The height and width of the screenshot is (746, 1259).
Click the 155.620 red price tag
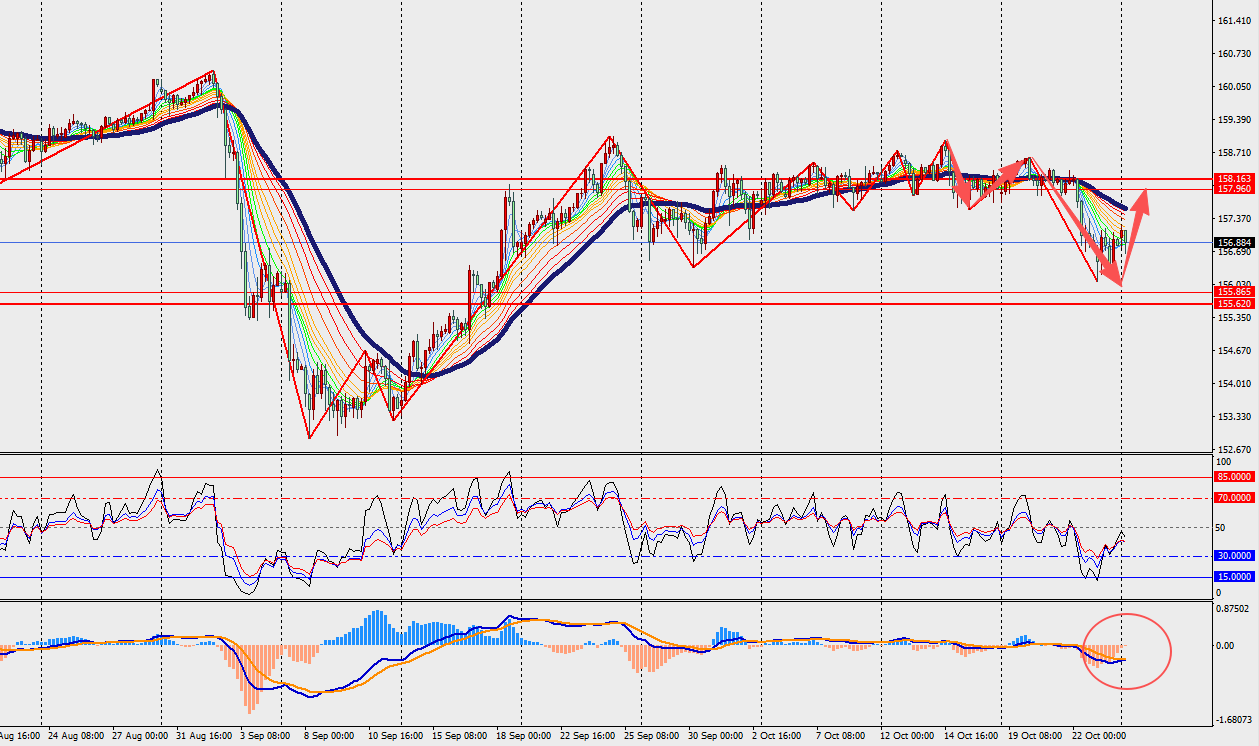coord(1234,303)
